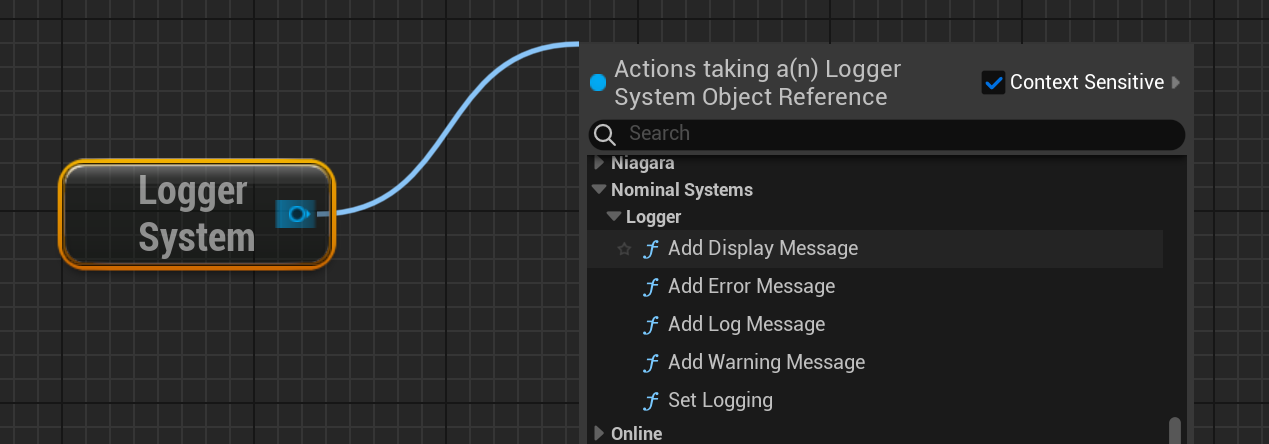Click the blue object pin icon in the actions header

pos(598,83)
